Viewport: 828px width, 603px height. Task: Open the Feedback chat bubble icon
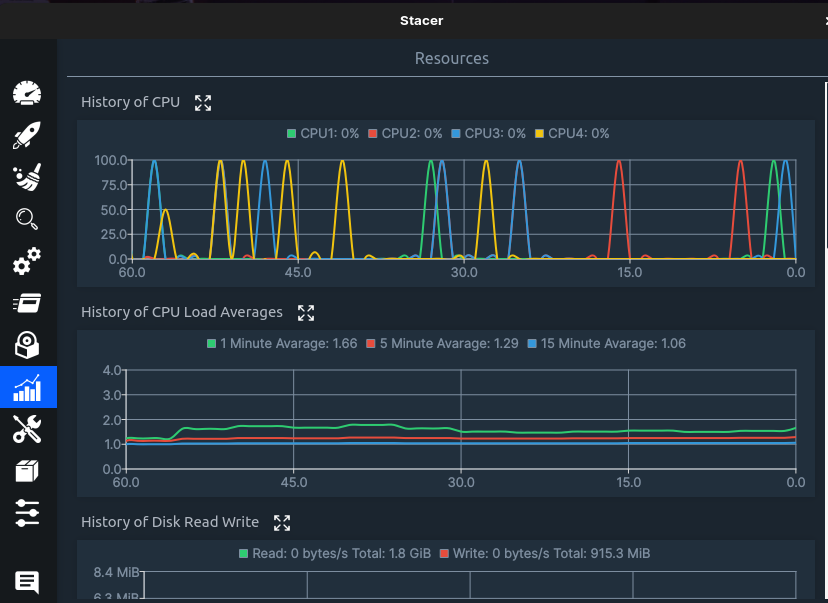27,581
